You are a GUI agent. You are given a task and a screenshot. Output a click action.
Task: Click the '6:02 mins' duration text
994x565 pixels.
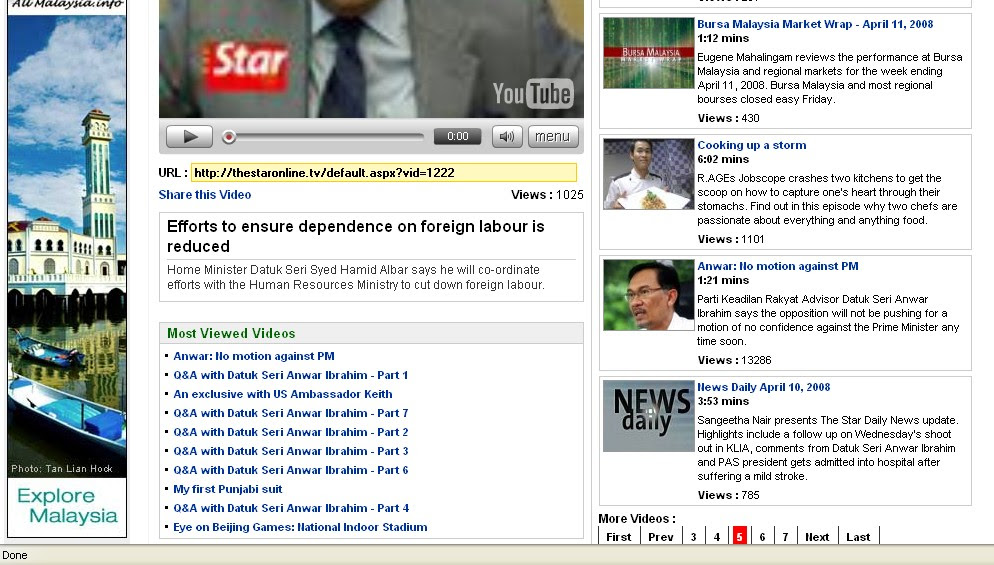[723, 159]
